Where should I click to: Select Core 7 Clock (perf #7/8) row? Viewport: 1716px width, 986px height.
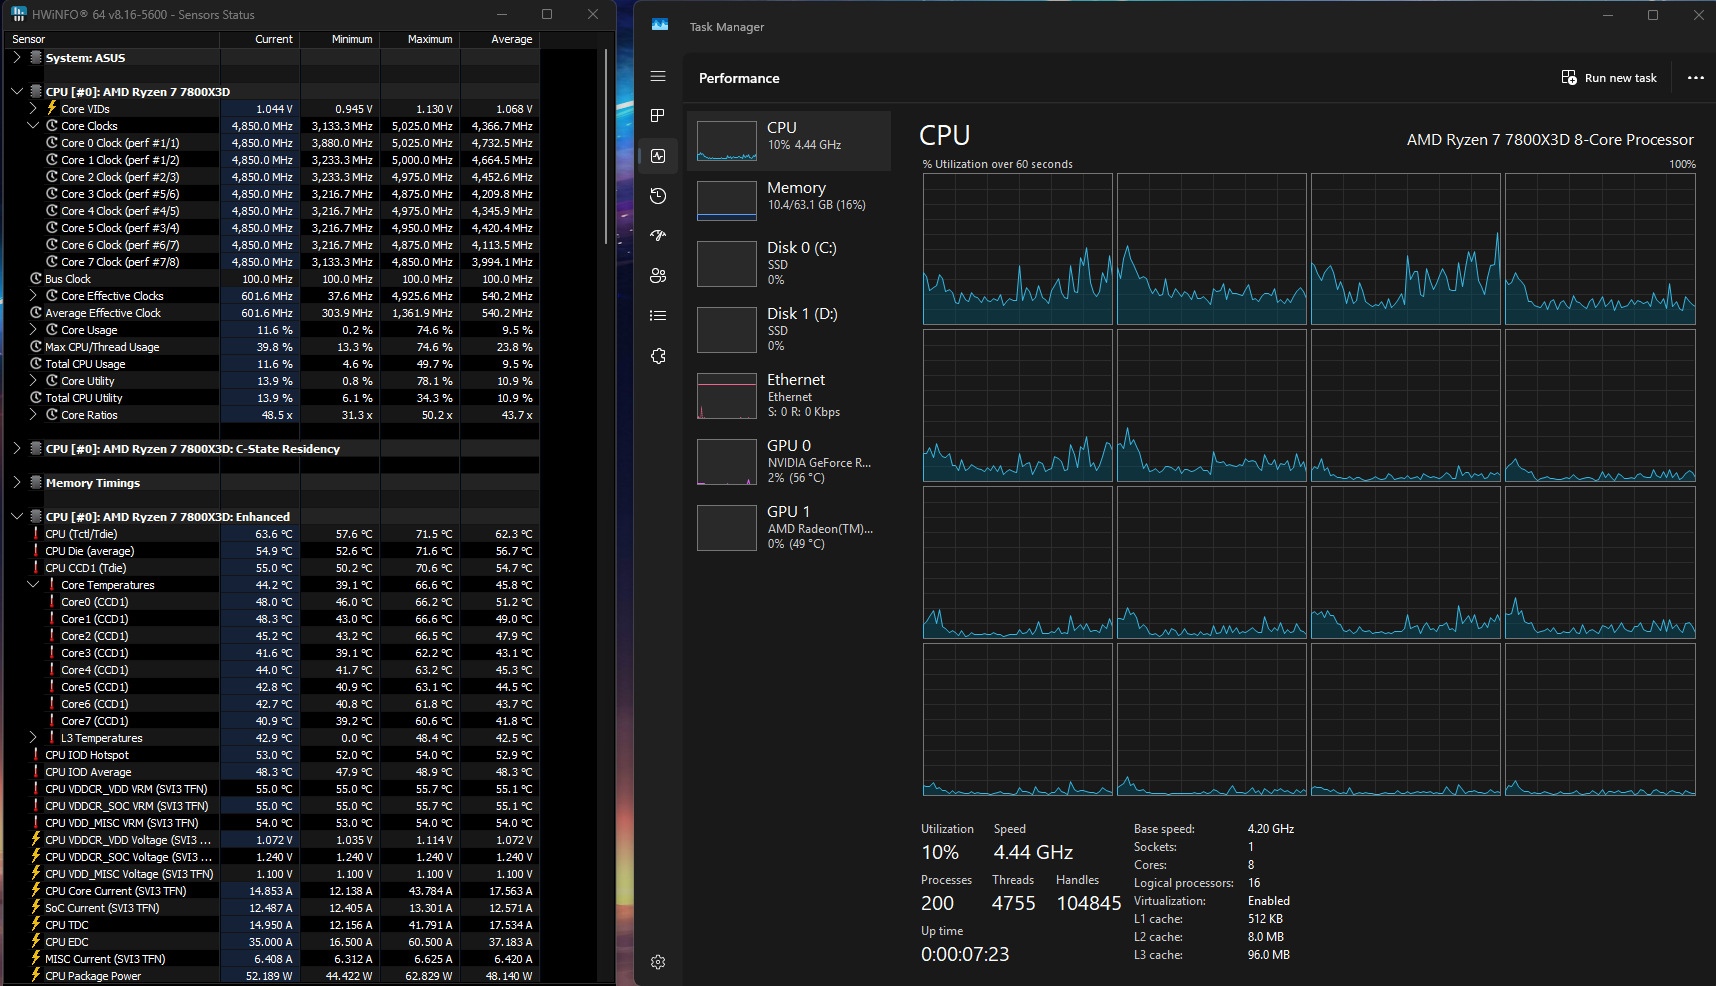pos(273,262)
